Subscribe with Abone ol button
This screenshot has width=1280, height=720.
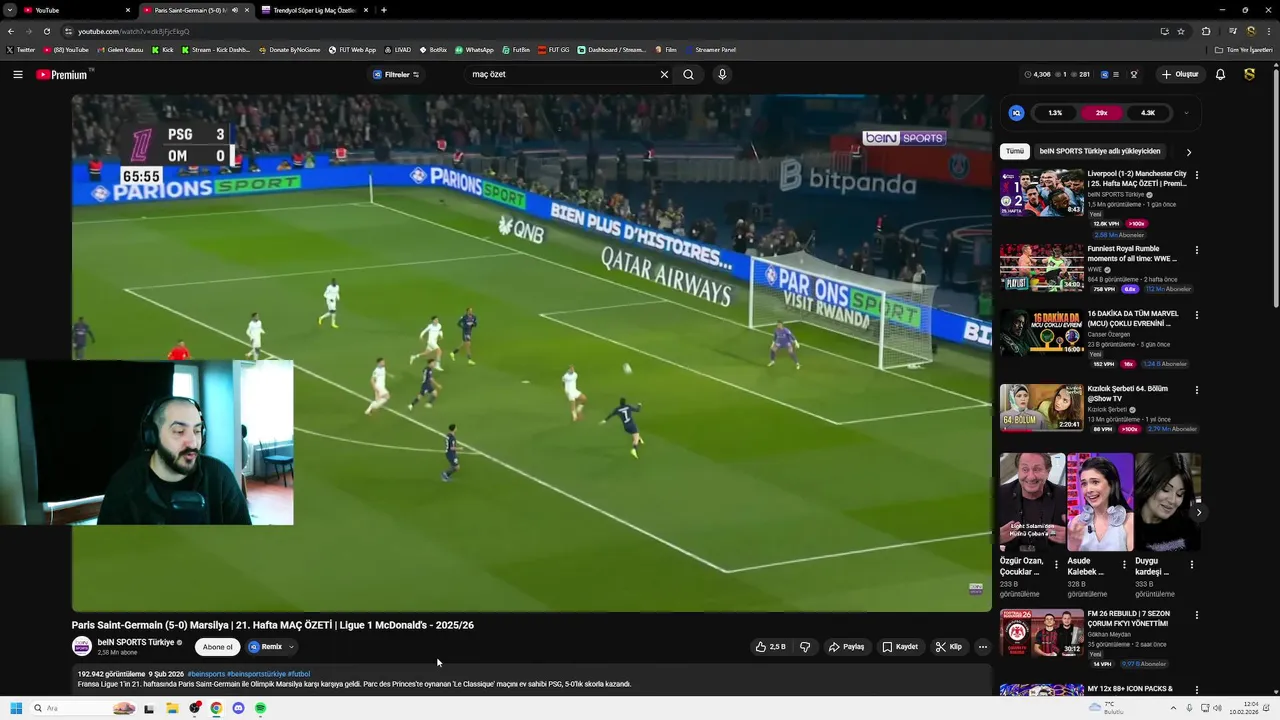tap(217, 647)
